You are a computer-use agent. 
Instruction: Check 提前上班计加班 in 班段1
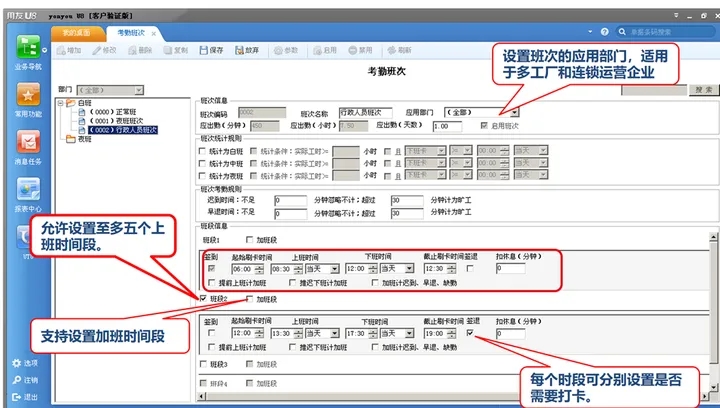(211, 283)
